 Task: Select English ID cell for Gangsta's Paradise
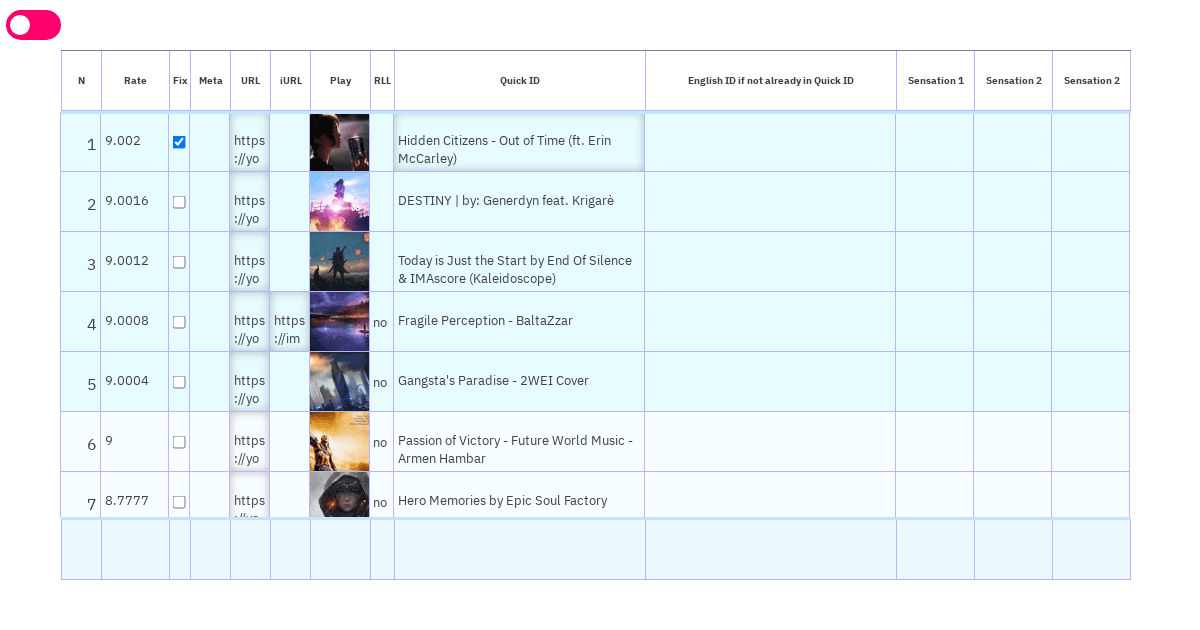pos(770,382)
